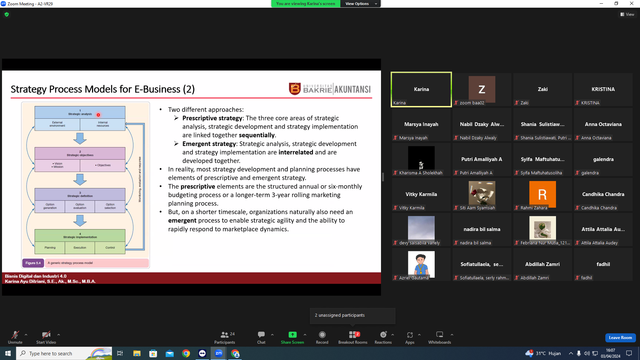Click Anna Octaviana's participant tile
This screenshot has width=640, height=360.
603,124
